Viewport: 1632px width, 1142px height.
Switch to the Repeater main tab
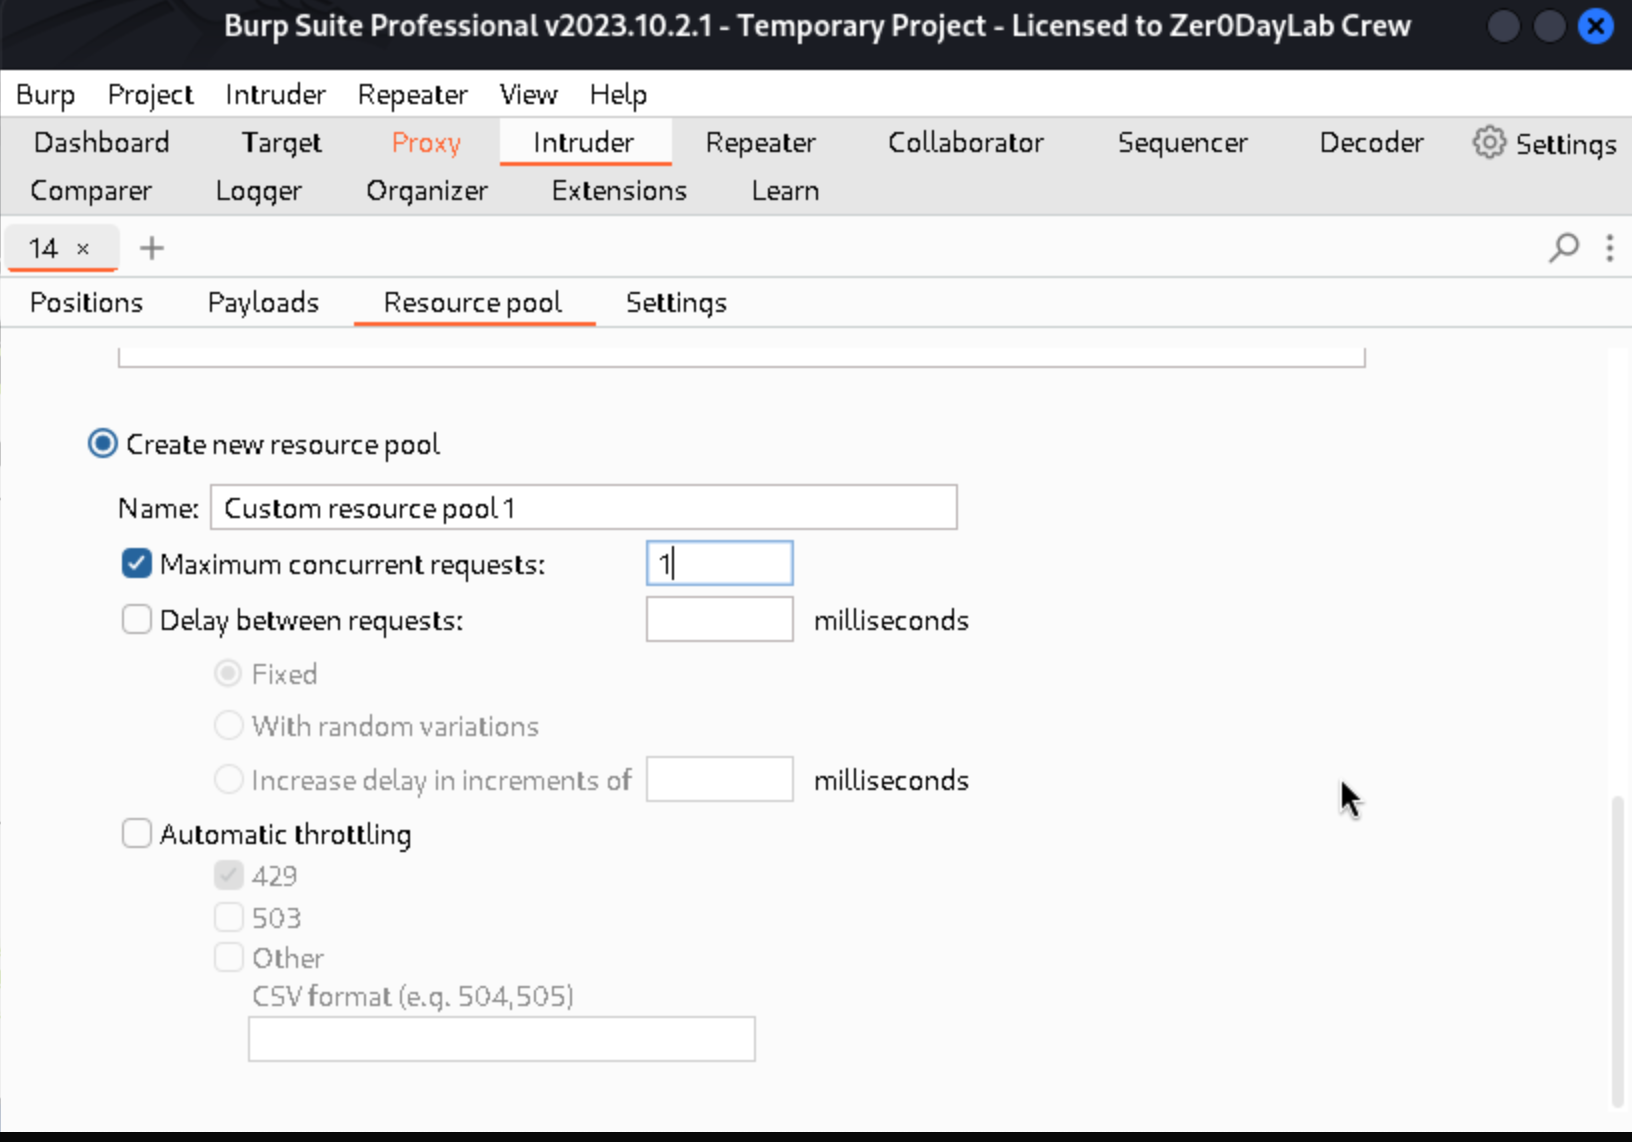pos(760,142)
